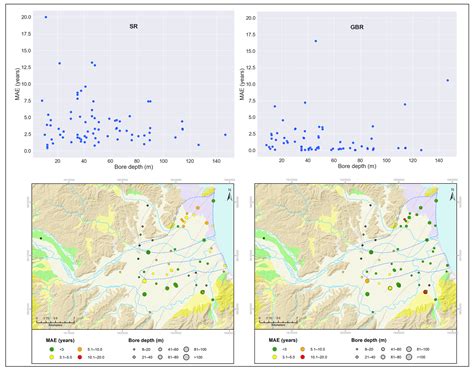Click the GBR chart title
This screenshot has height=372, width=474.
pos(357,27)
